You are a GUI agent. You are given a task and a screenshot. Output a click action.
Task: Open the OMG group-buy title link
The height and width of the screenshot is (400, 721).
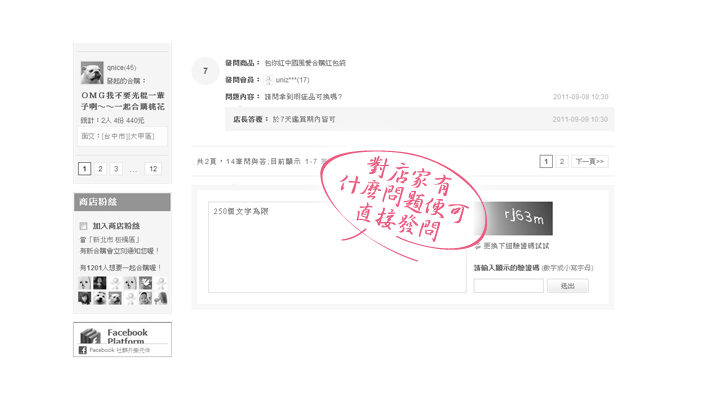[x=123, y=101]
